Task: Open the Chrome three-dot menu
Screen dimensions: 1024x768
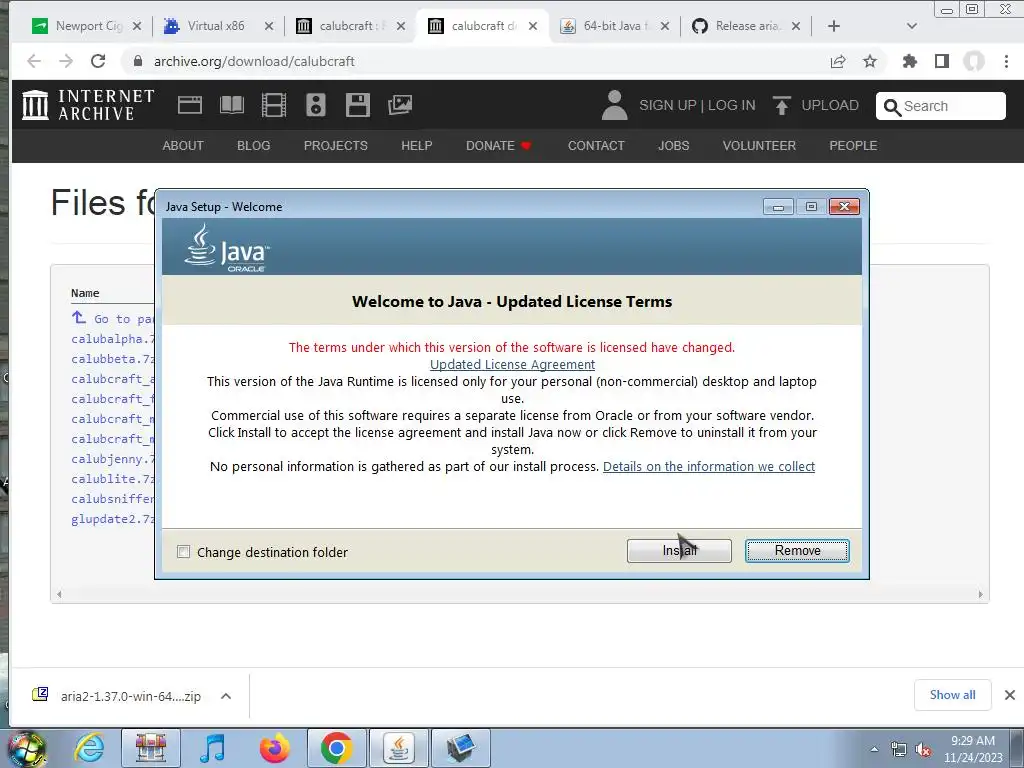Action: [1006, 61]
